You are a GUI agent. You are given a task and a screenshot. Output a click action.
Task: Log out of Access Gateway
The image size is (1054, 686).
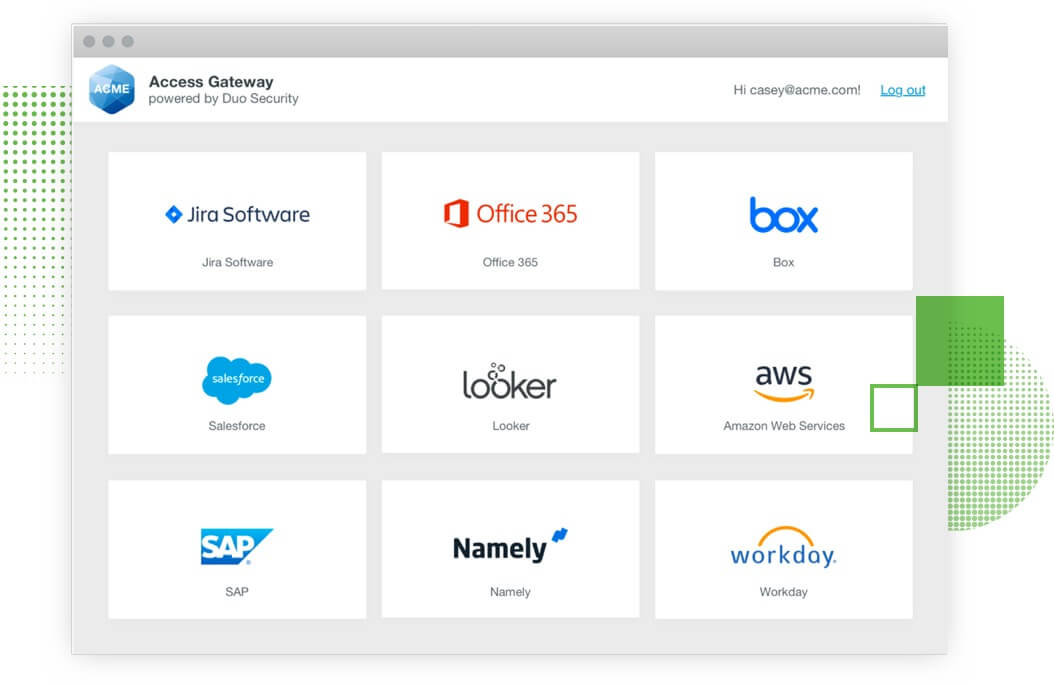[x=902, y=90]
